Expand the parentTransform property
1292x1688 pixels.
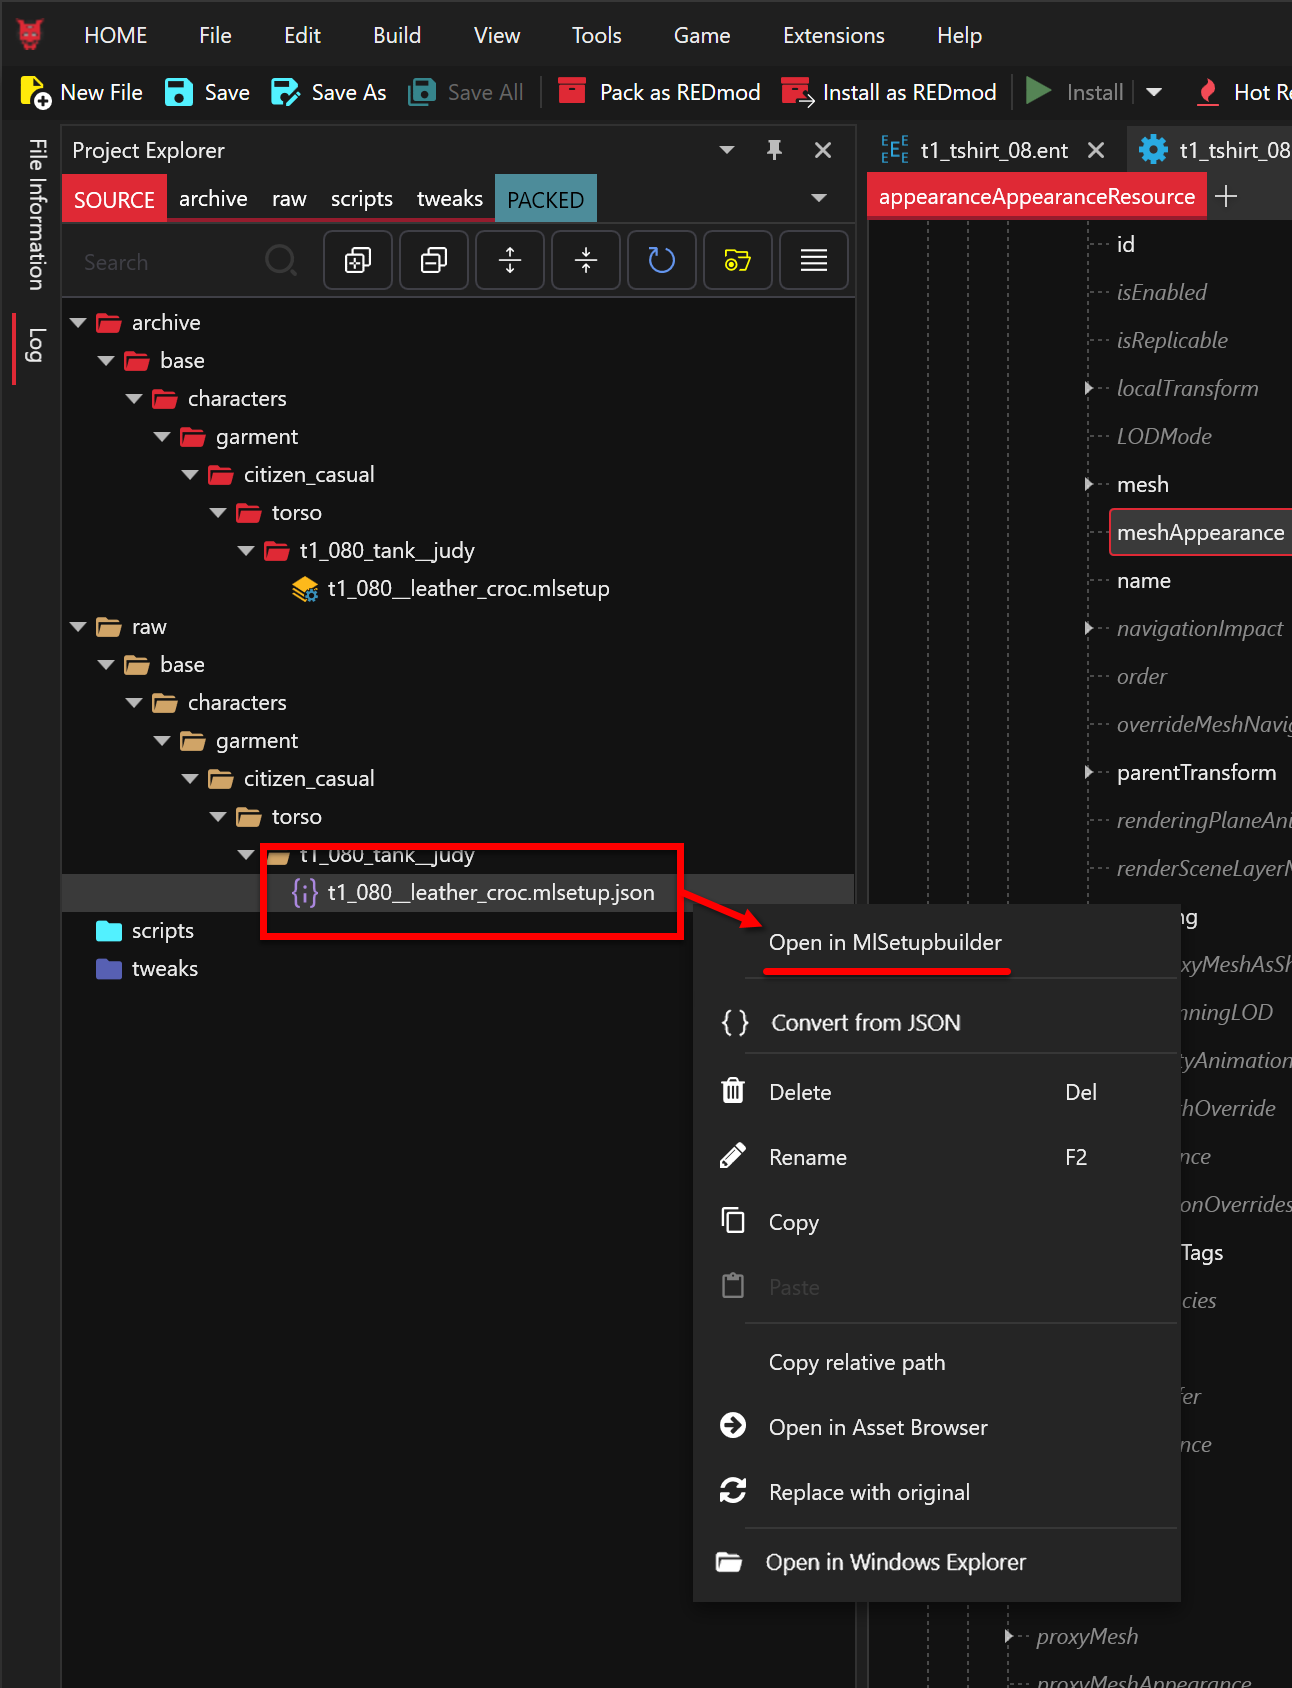(x=1089, y=772)
